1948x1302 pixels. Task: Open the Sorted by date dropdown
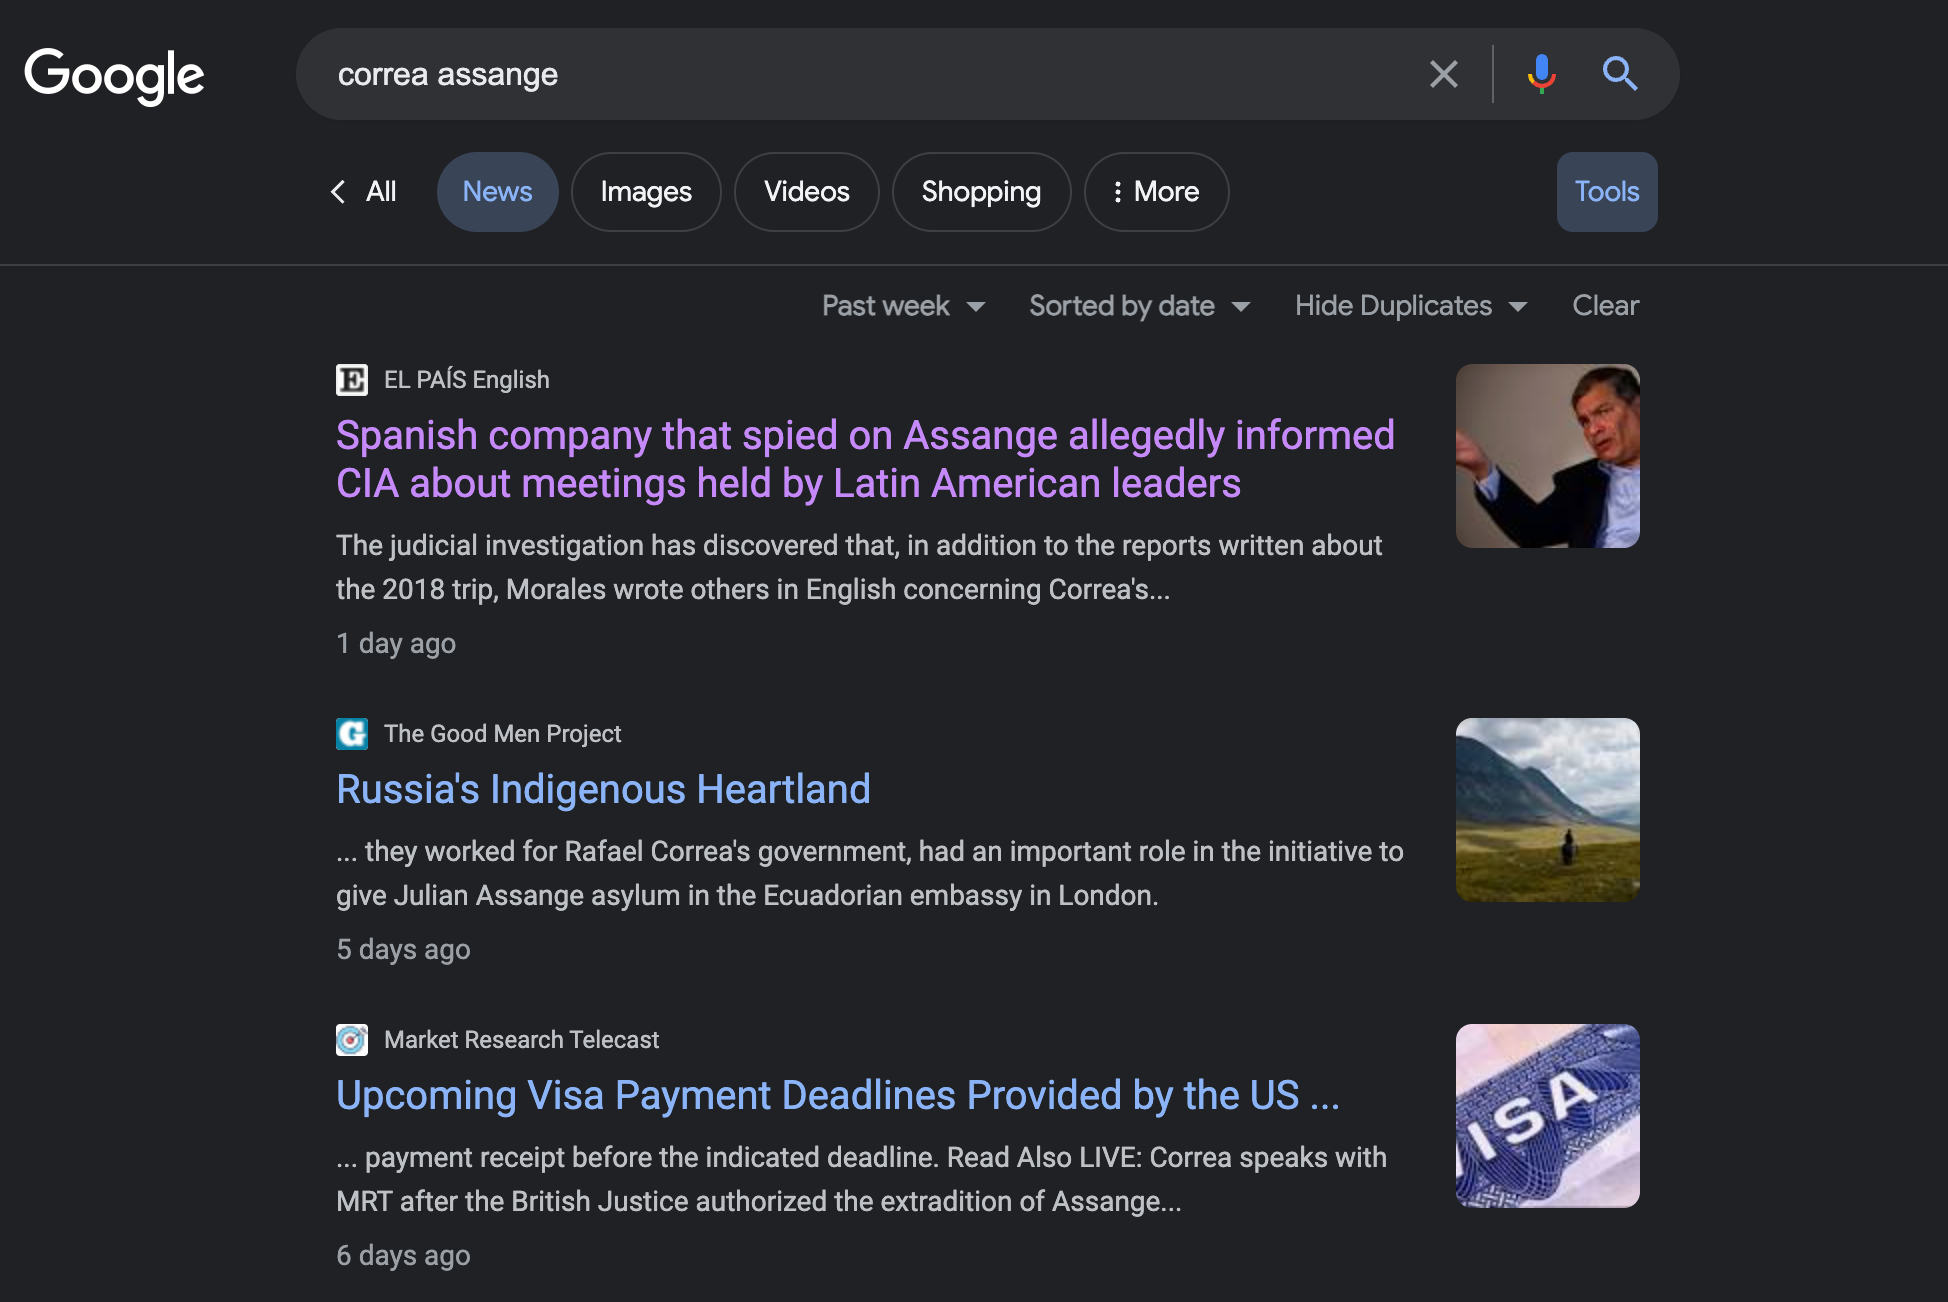pyautogui.click(x=1139, y=306)
